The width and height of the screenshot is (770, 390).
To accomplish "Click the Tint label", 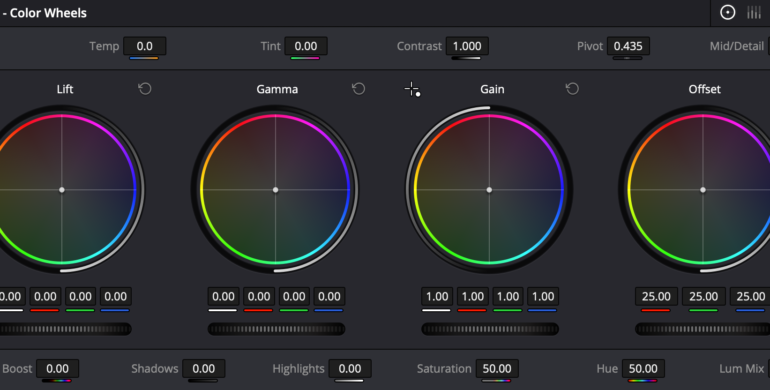I will click(x=271, y=46).
